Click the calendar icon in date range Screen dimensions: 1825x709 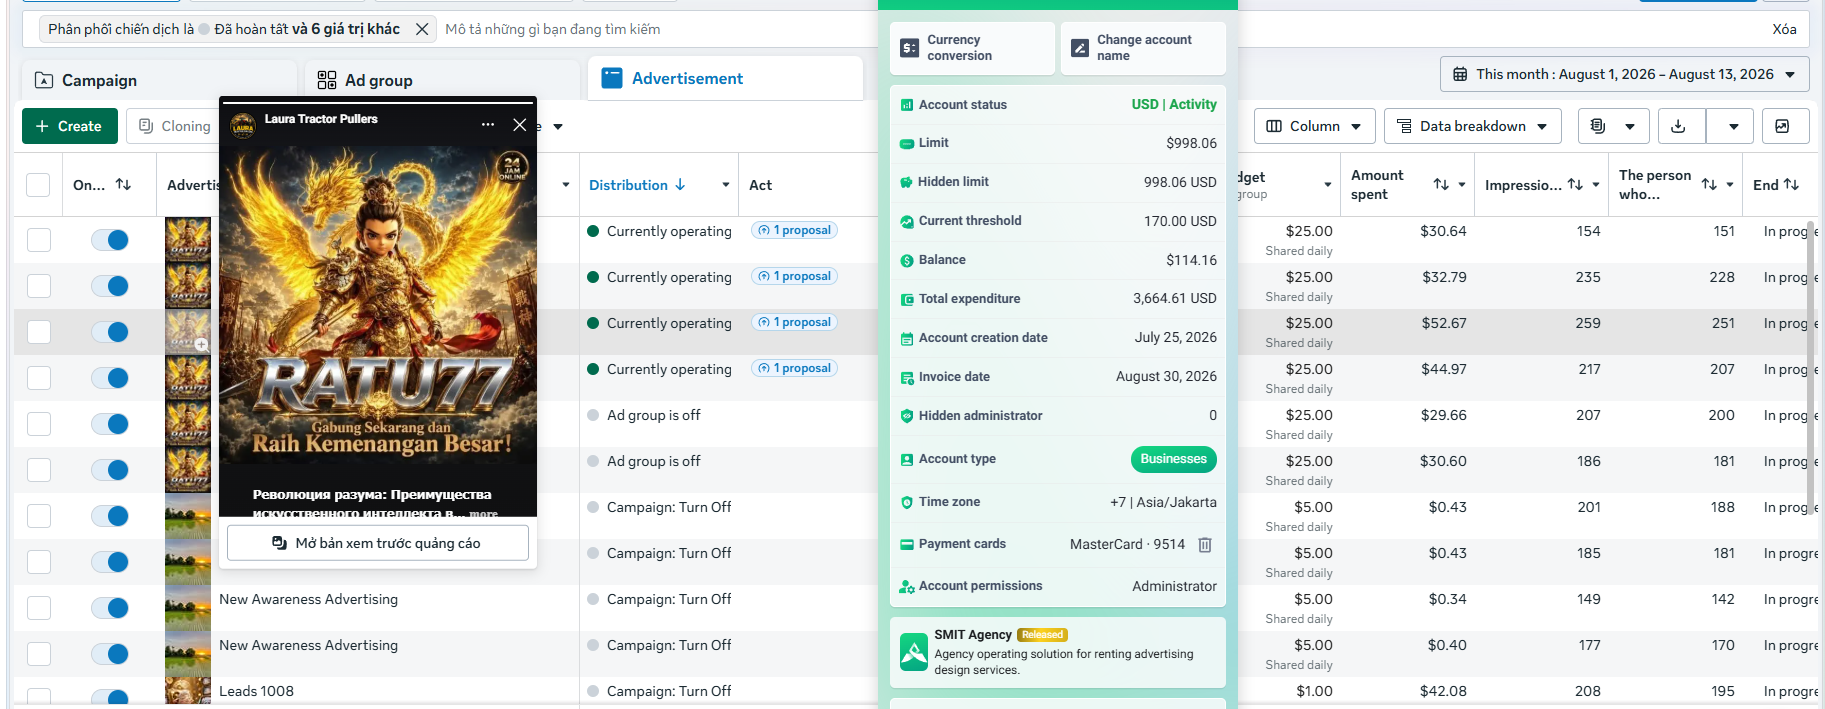tap(1460, 74)
